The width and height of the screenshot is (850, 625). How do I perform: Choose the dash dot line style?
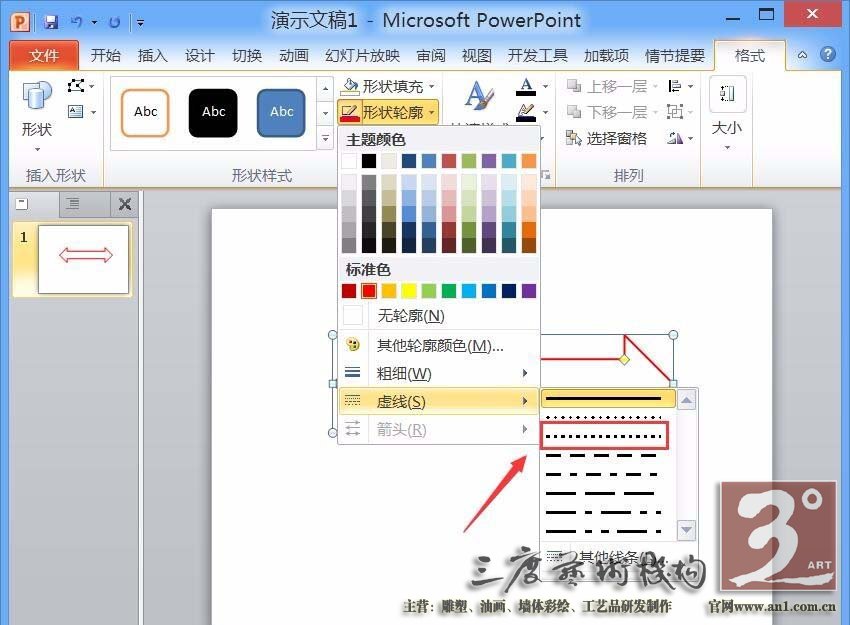click(x=604, y=475)
